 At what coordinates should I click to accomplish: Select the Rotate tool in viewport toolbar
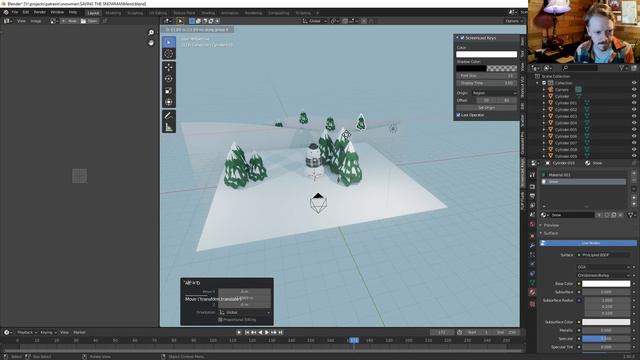tap(169, 79)
